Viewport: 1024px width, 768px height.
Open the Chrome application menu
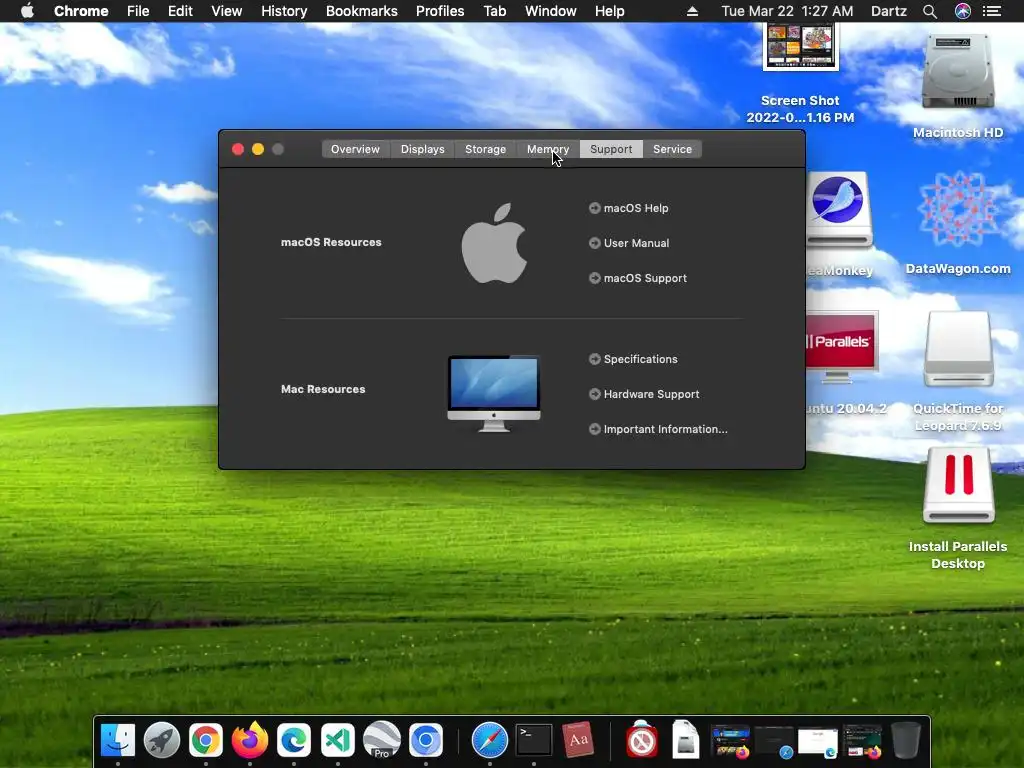(x=81, y=11)
